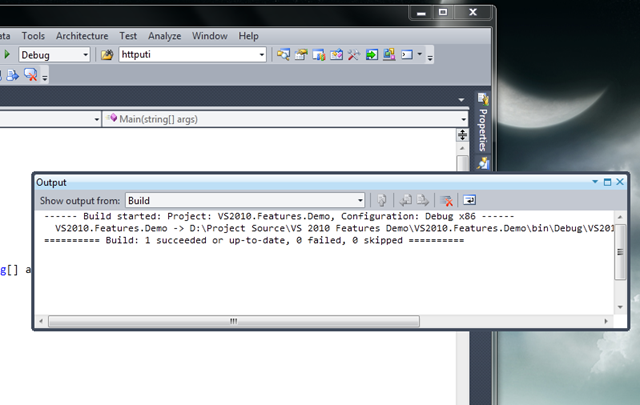Screen dimensions: 640x405
Task: Click the Output horizontal scrollbar thumb
Action: coord(233,321)
